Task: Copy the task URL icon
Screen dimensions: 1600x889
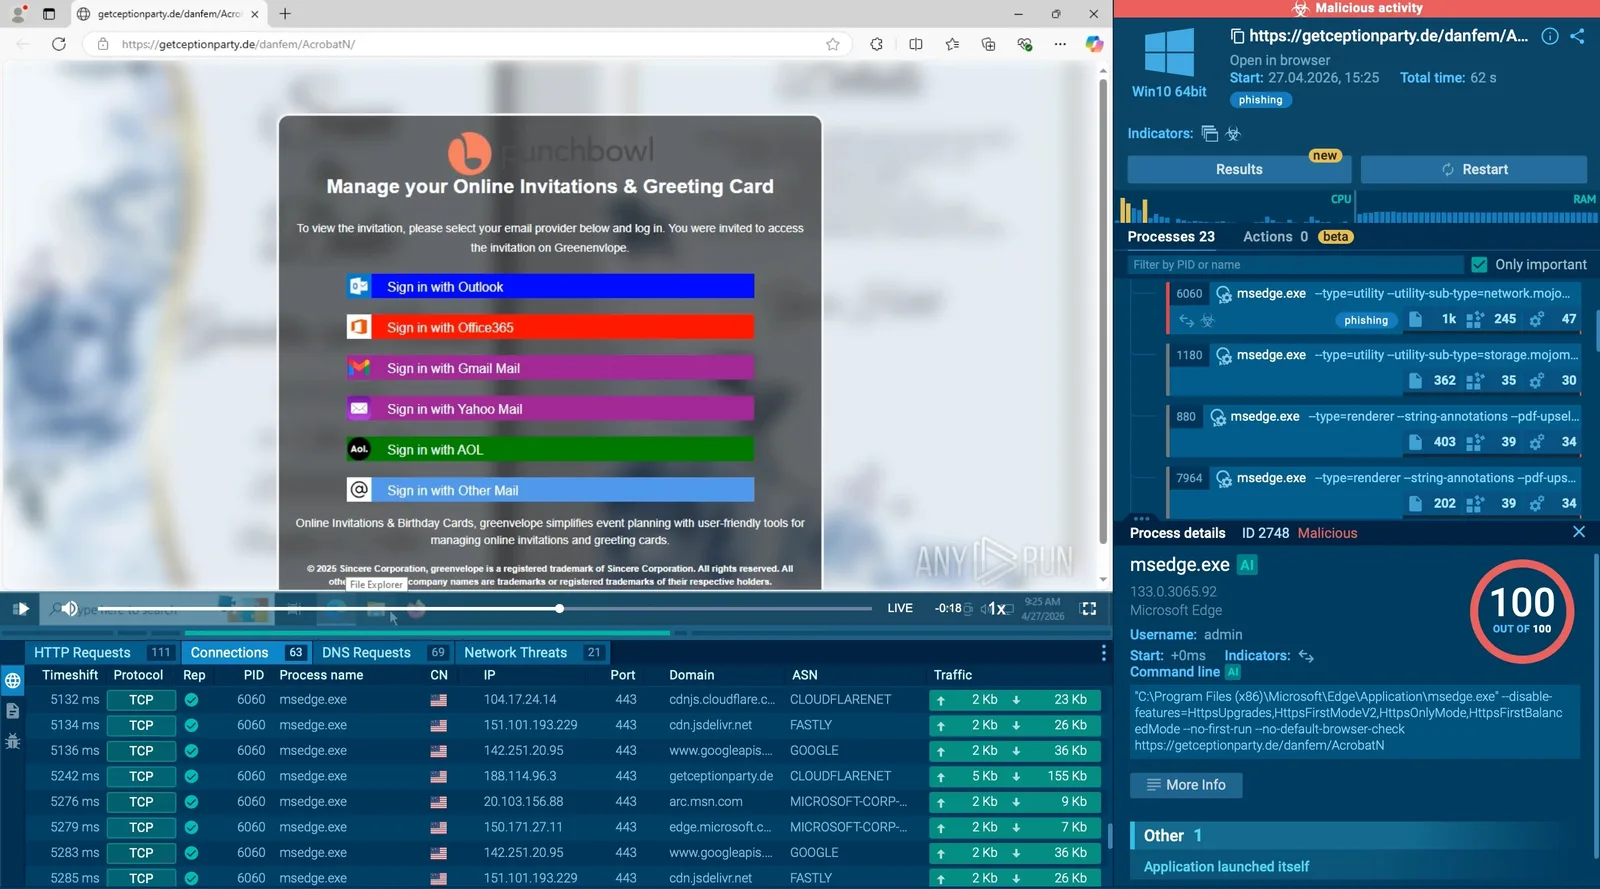Action: coord(1237,36)
